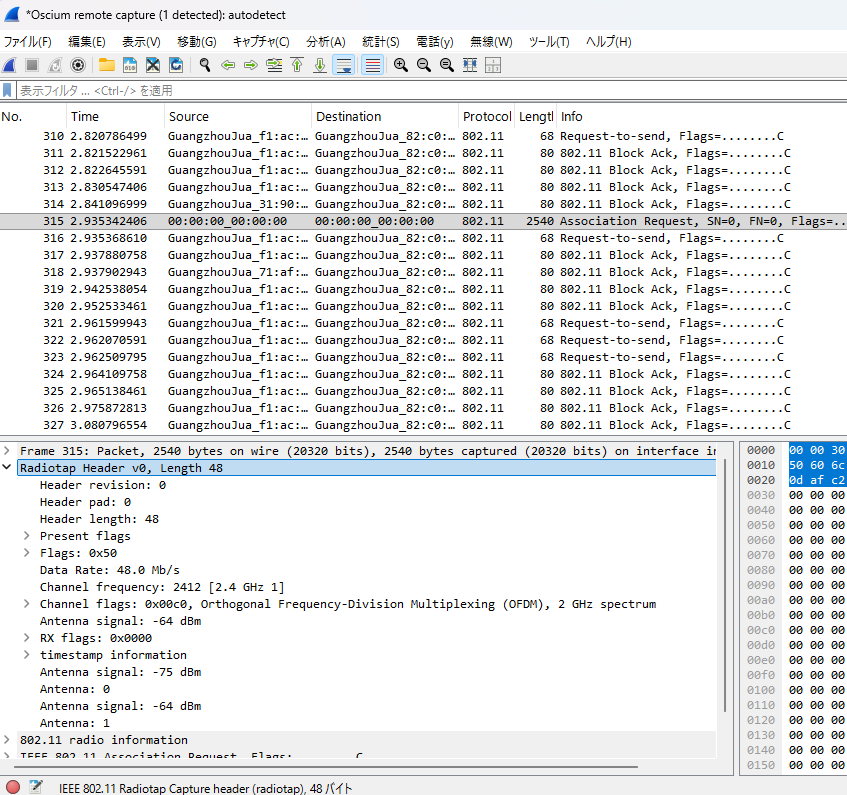The width and height of the screenshot is (847, 795).
Task: Open the 分析(A) menu
Action: tap(326, 42)
